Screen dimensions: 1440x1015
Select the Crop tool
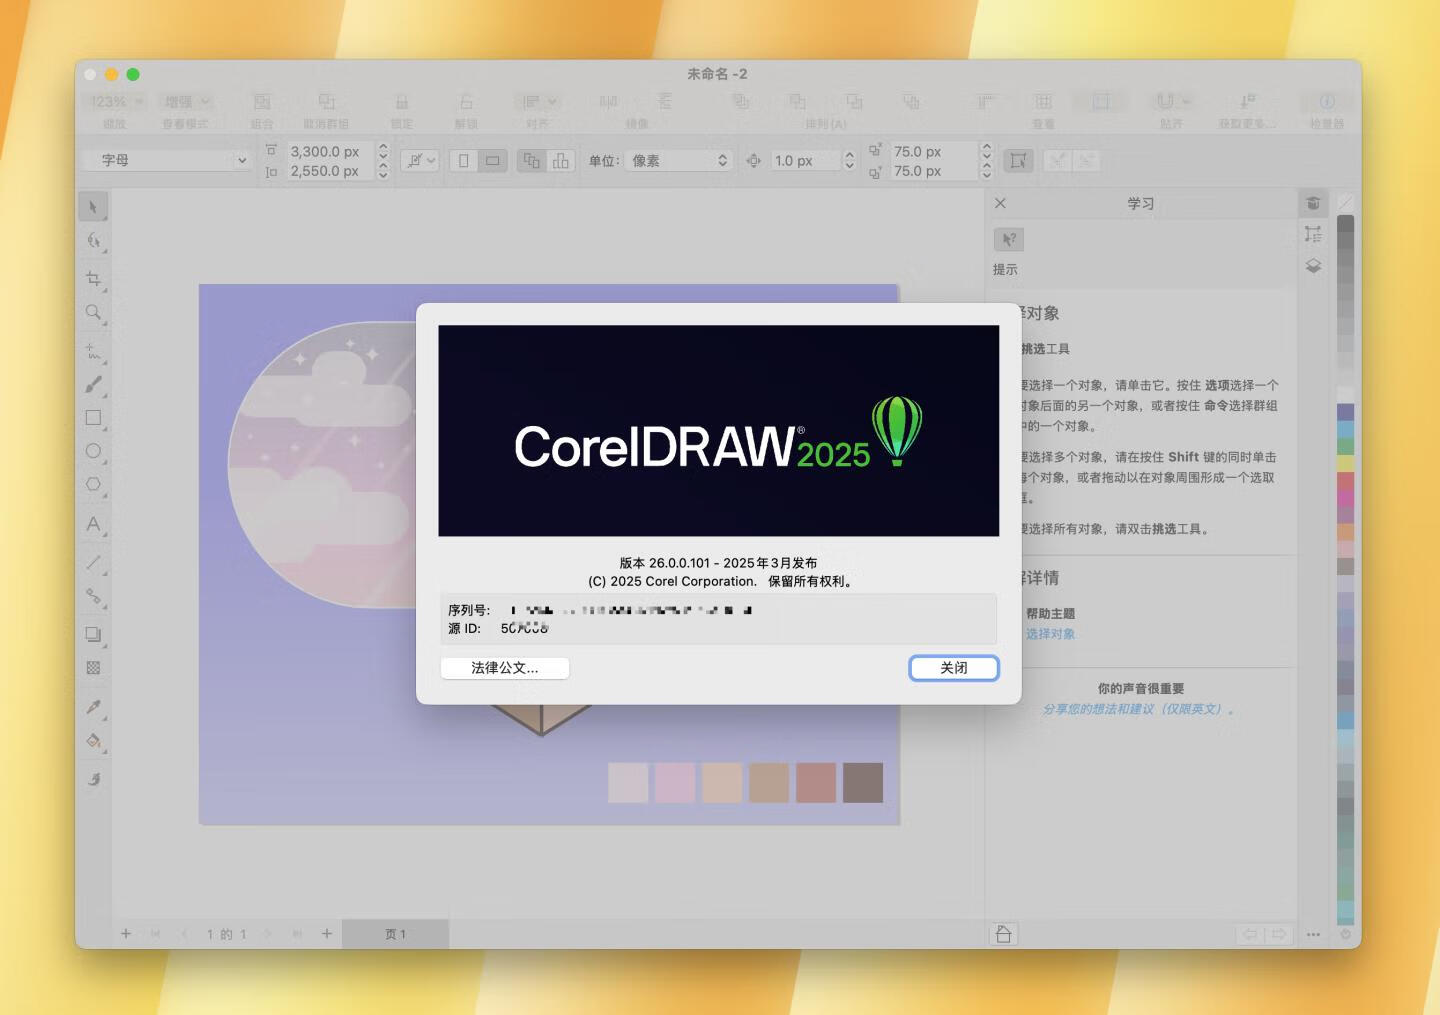click(x=93, y=279)
